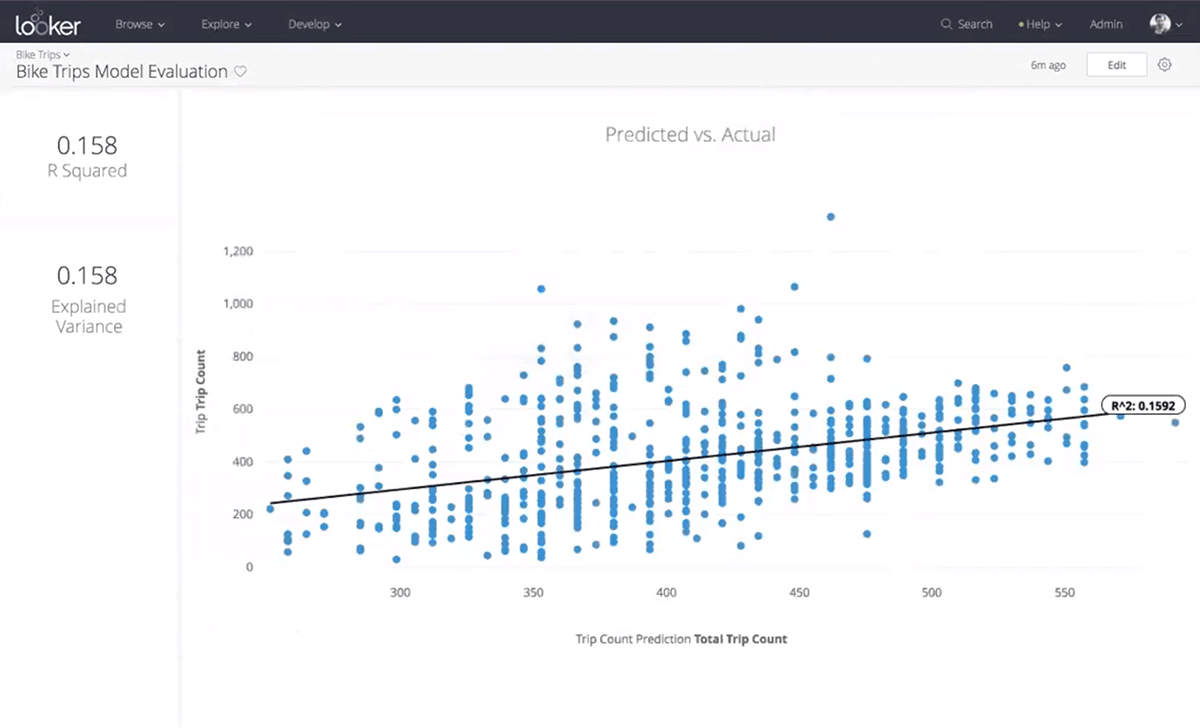This screenshot has height=728, width=1200.
Task: Open Search with the magnifying glass icon
Action: point(947,24)
